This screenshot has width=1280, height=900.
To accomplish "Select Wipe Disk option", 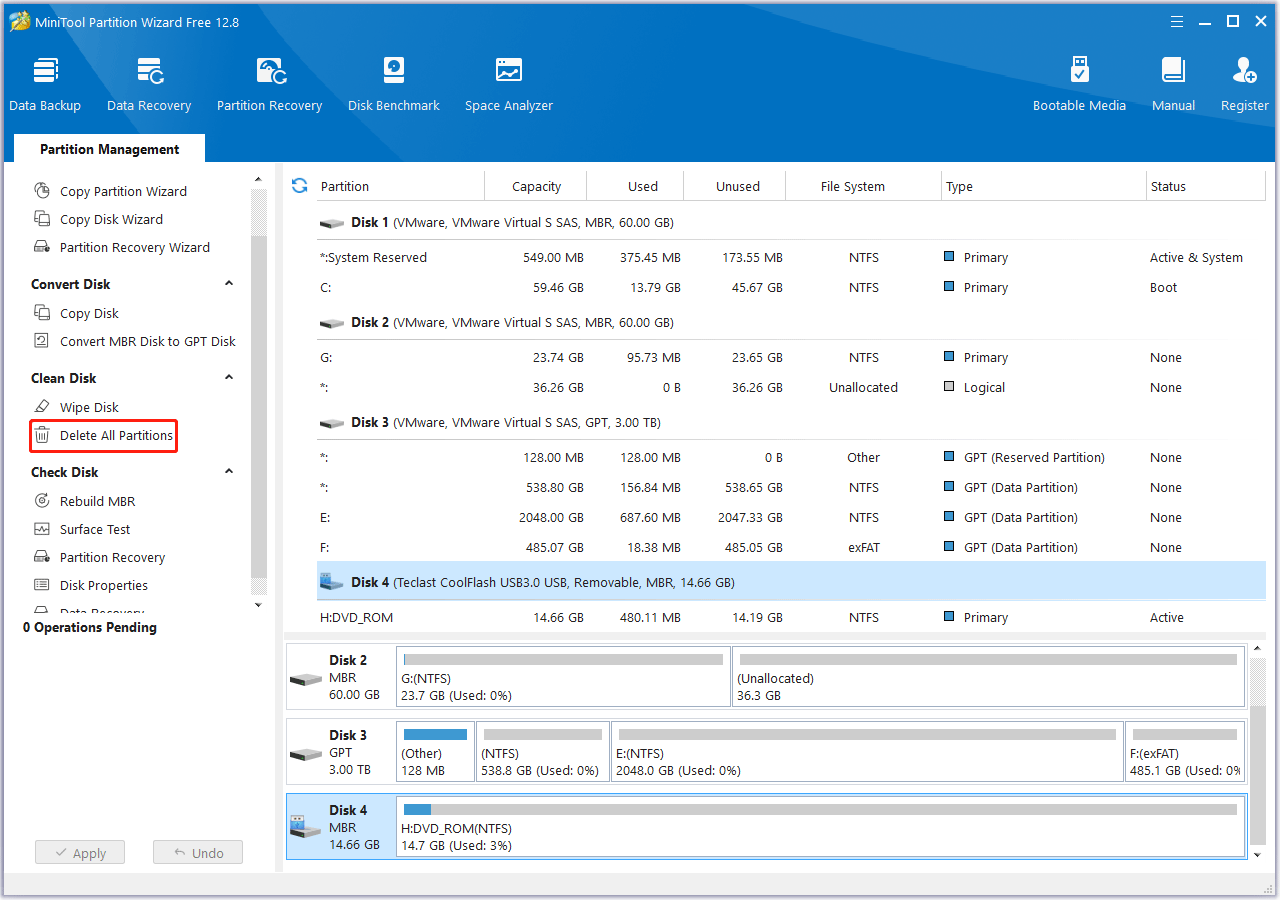I will click(89, 407).
